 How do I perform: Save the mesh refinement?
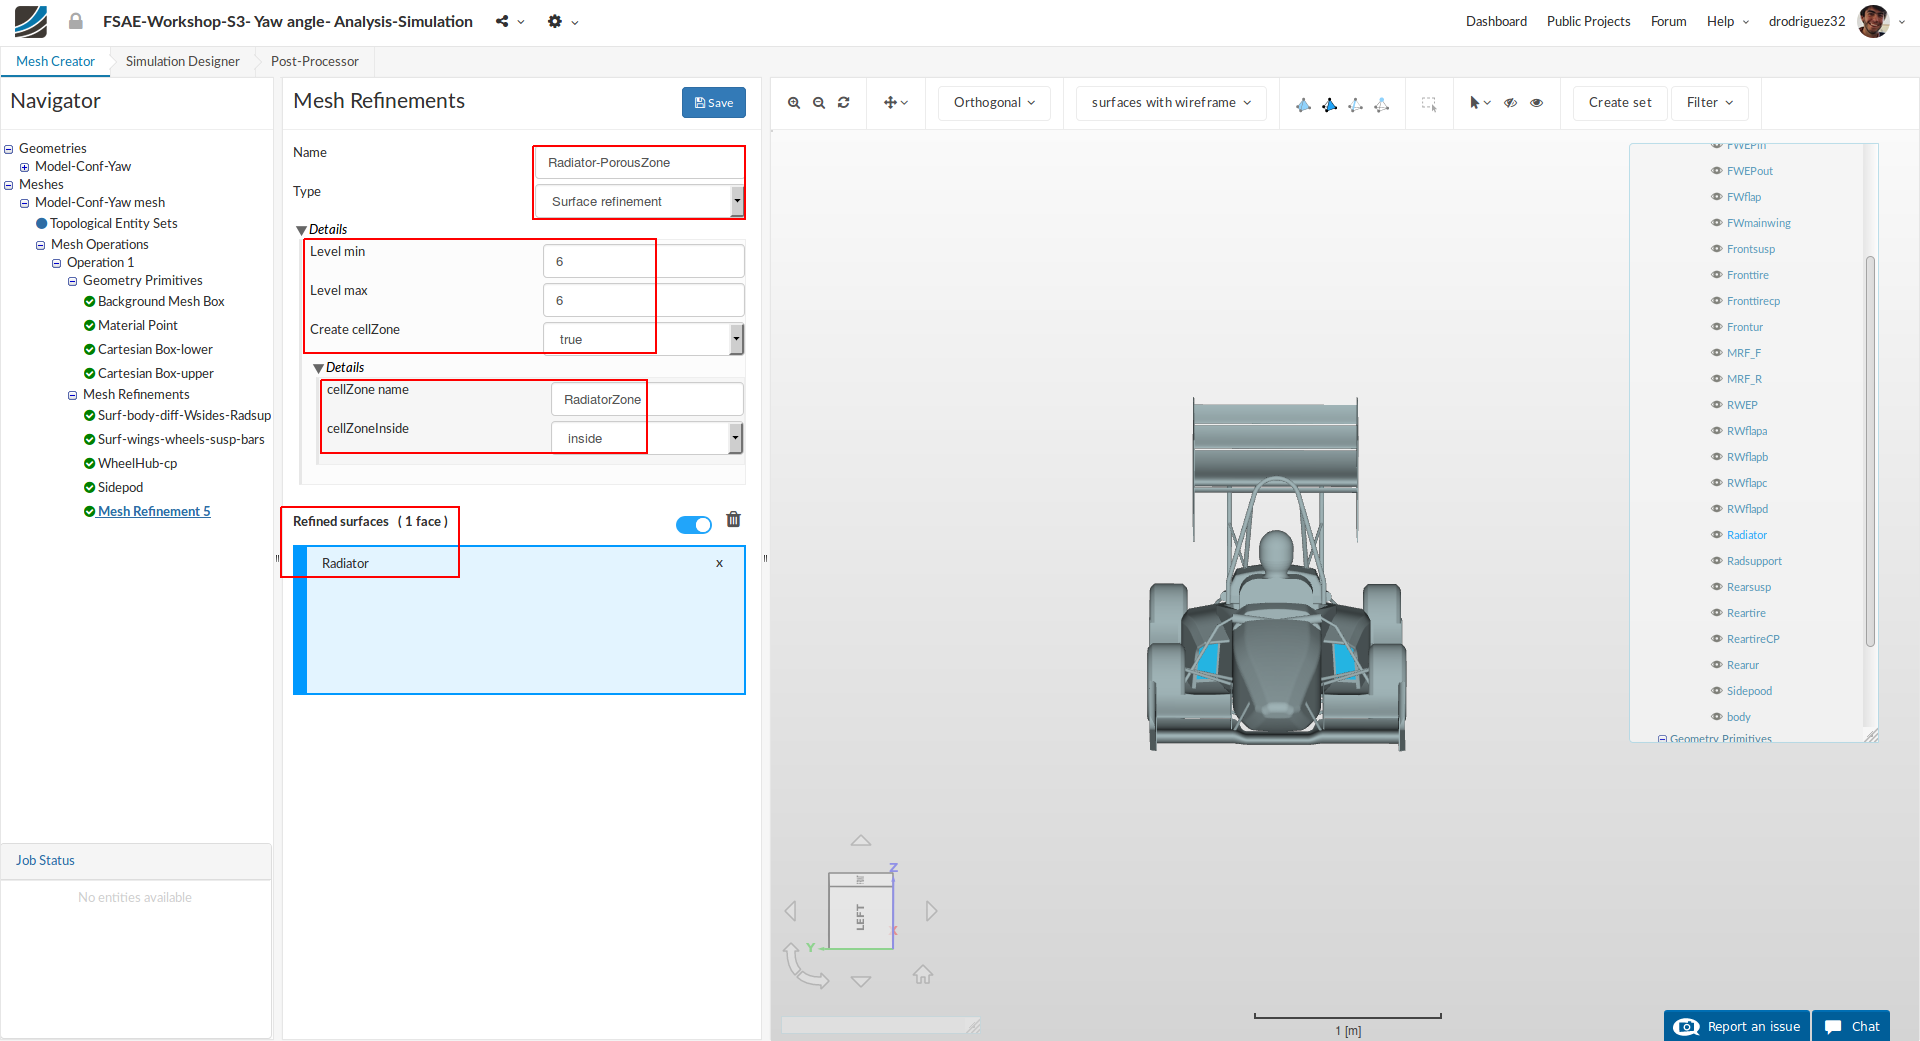[714, 103]
